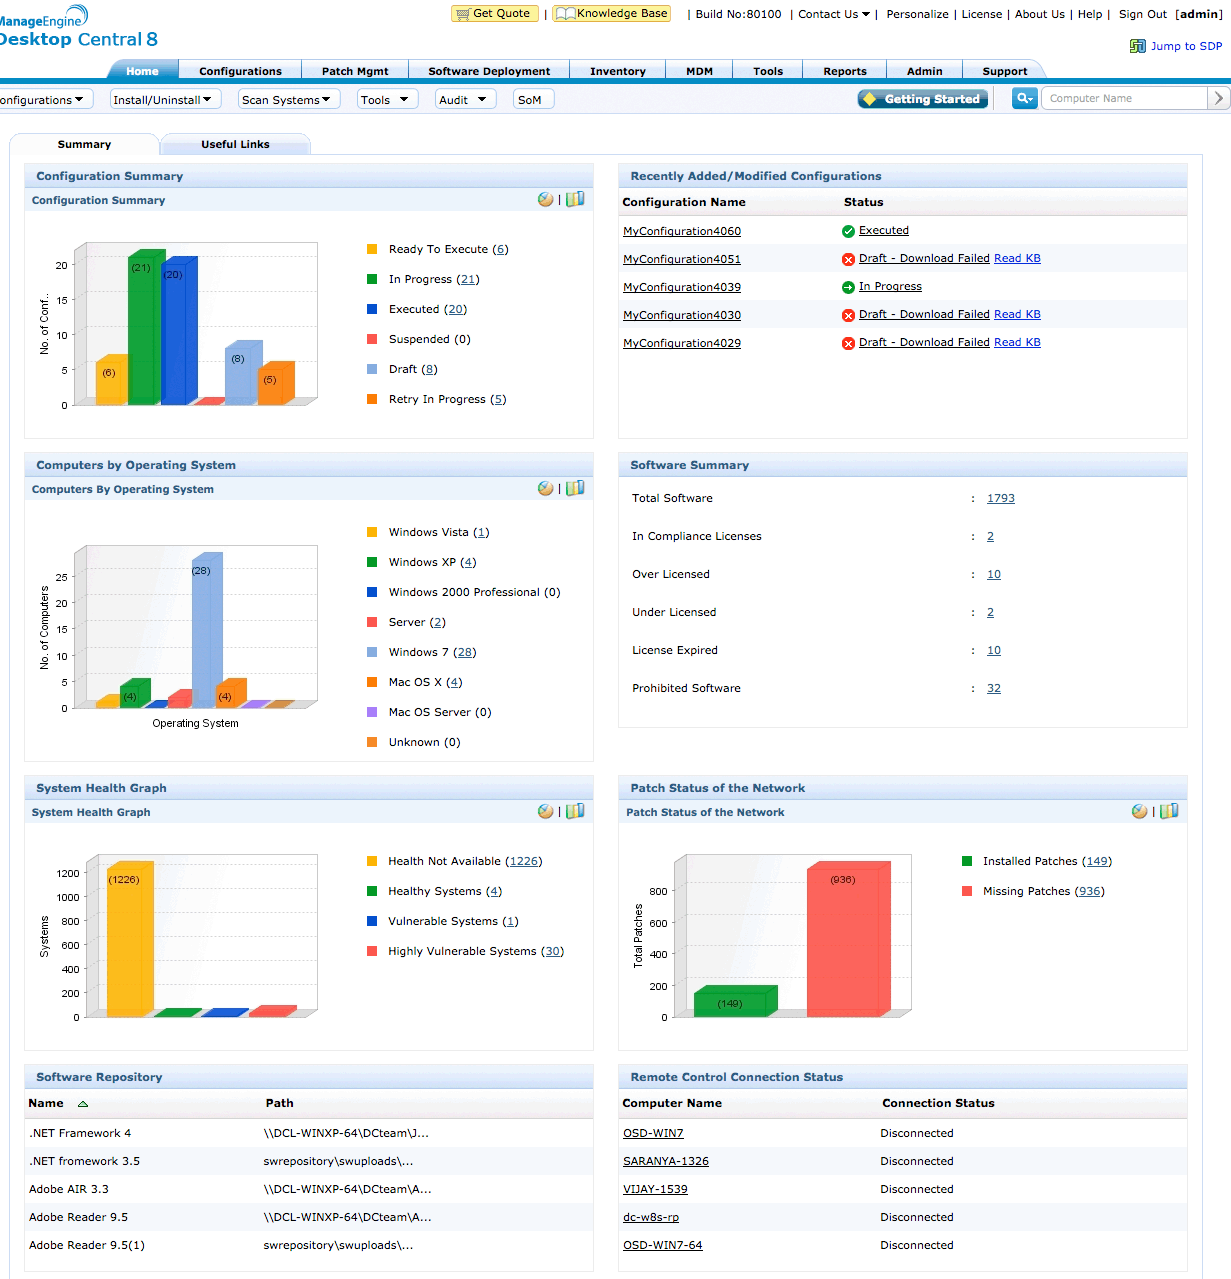This screenshot has height=1279, width=1231.
Task: Switch Configuration Summary to pie chart view
Action: (x=545, y=200)
